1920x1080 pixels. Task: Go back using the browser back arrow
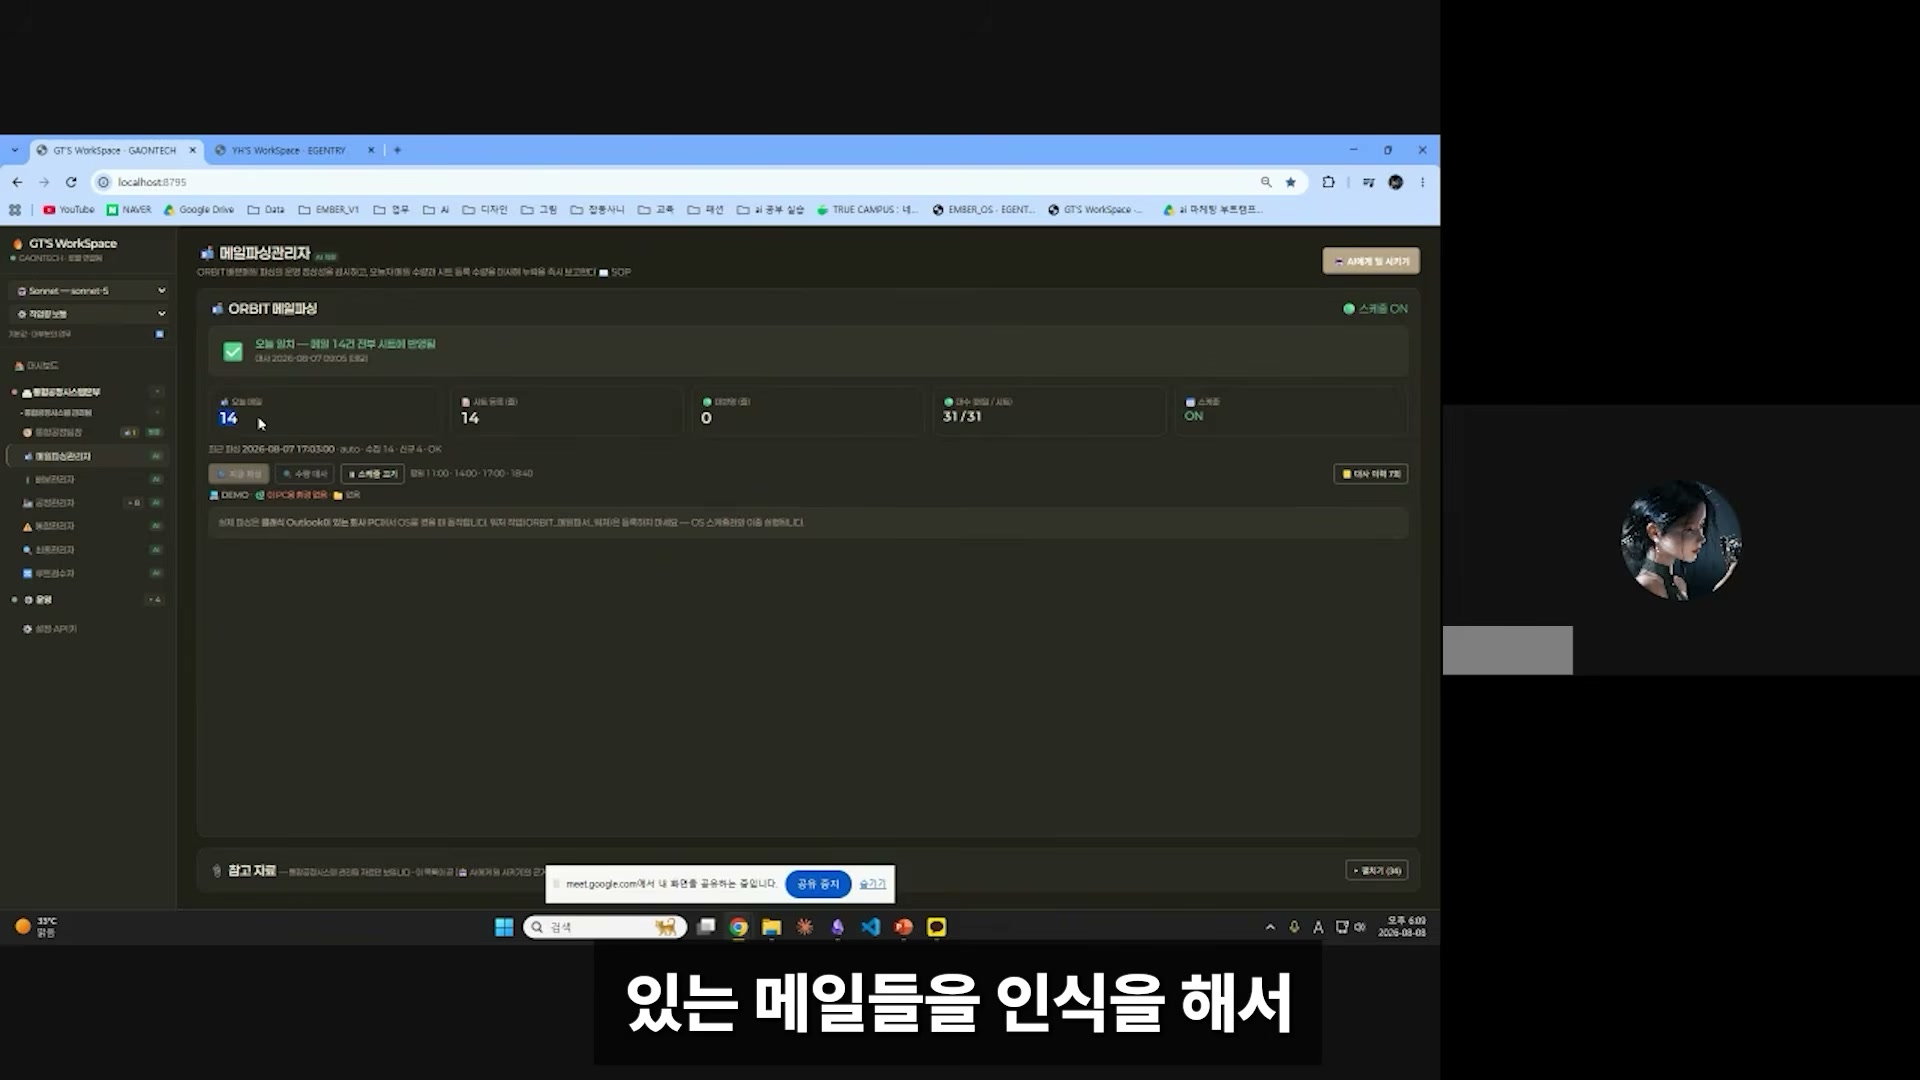pos(17,182)
